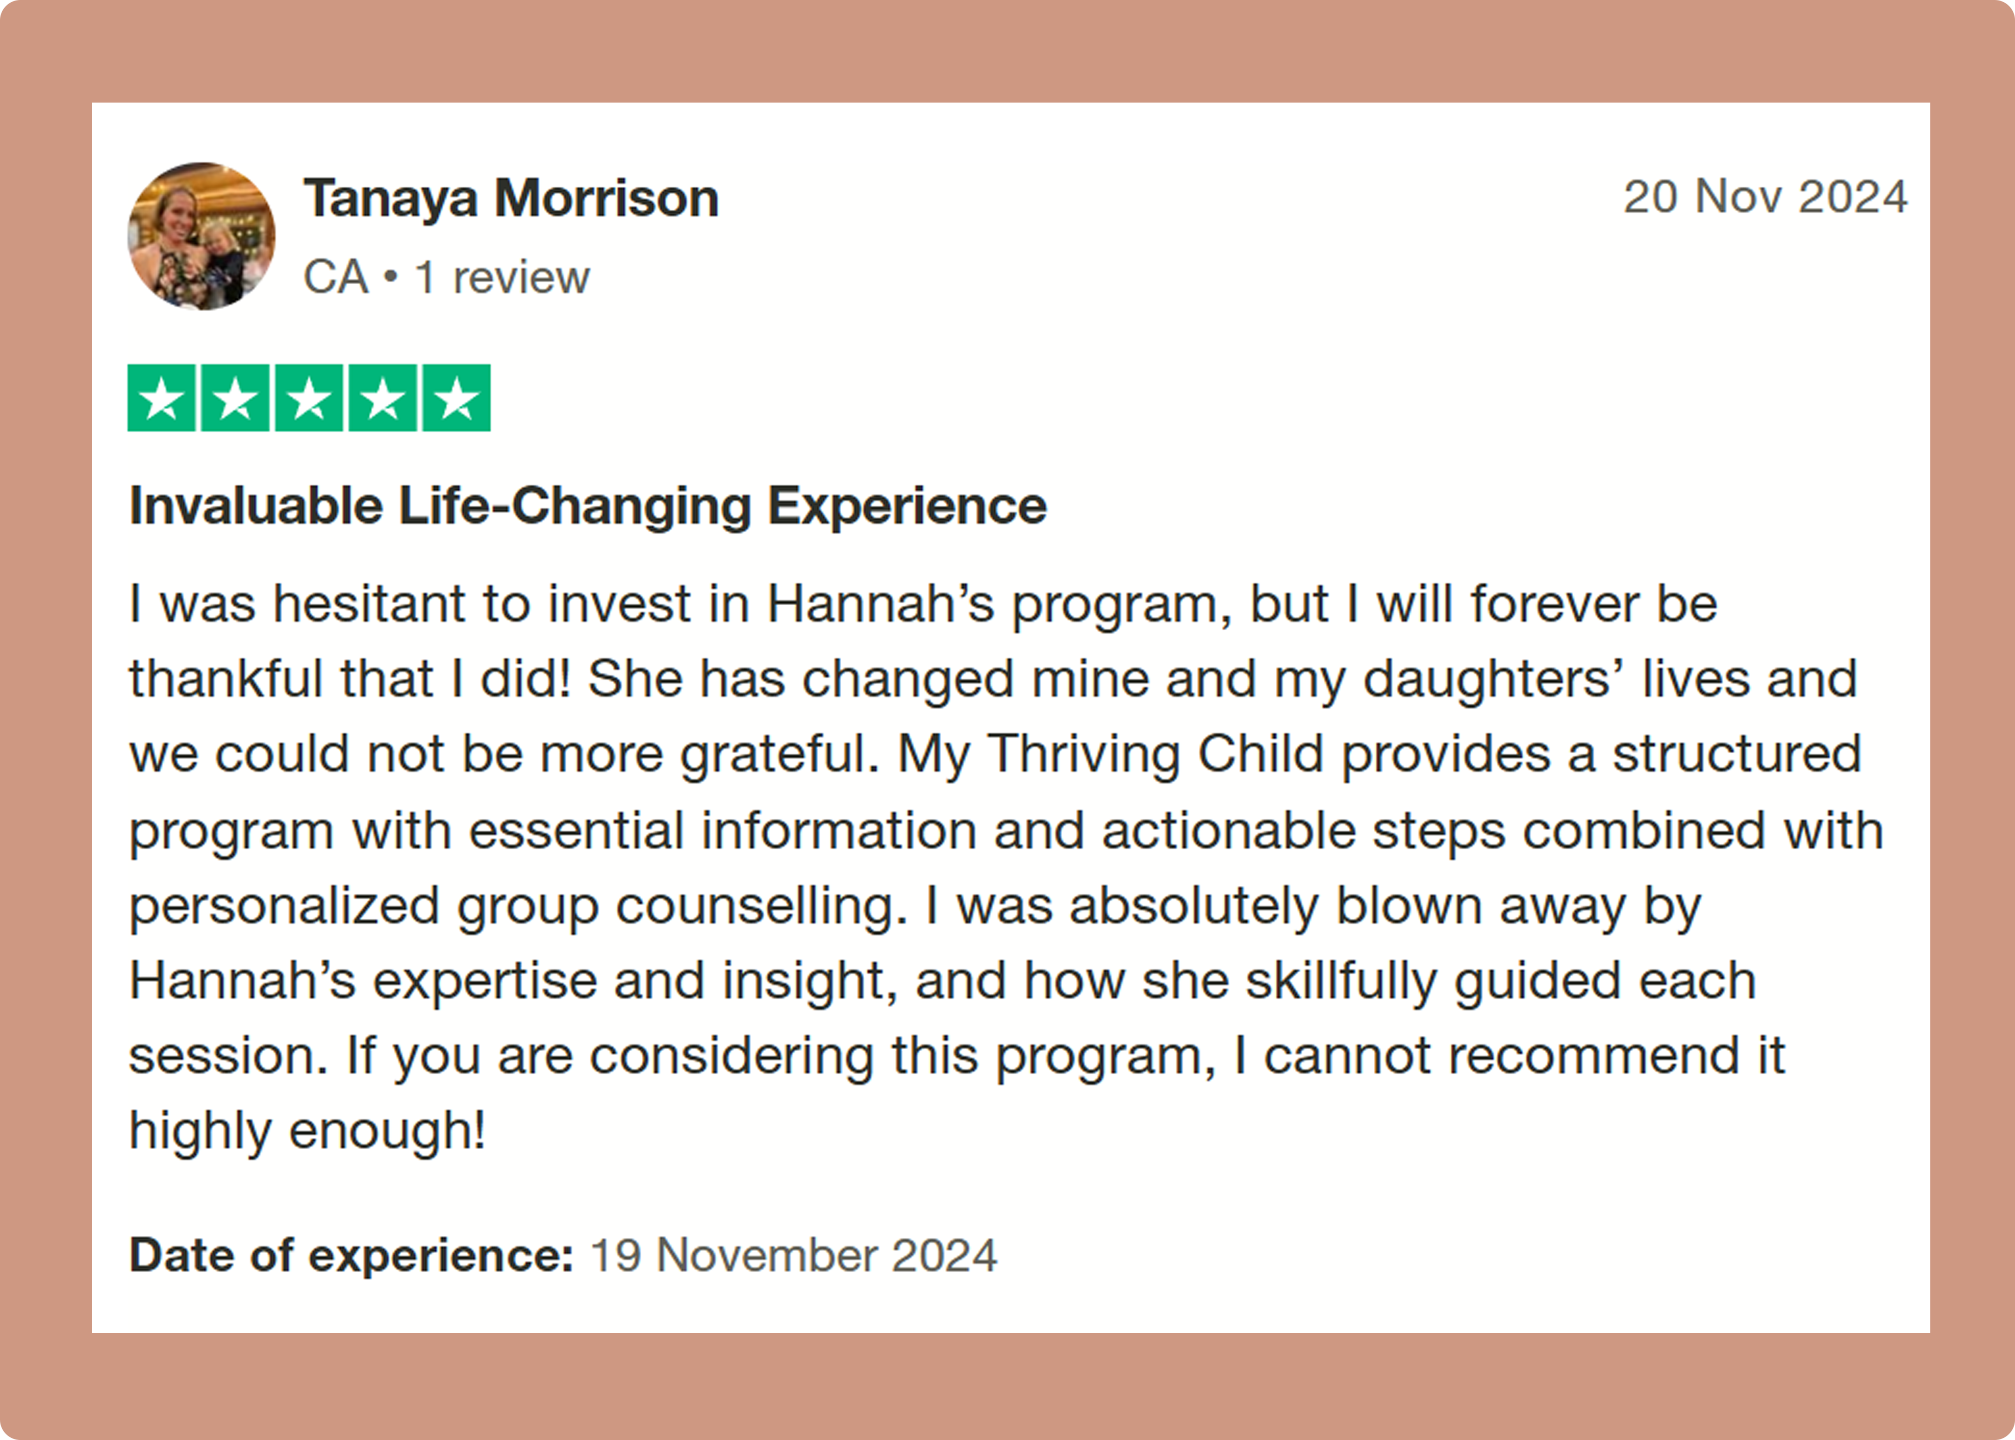Click Tanaya Morrison's profile photo
2015x1440 pixels.
tap(201, 236)
